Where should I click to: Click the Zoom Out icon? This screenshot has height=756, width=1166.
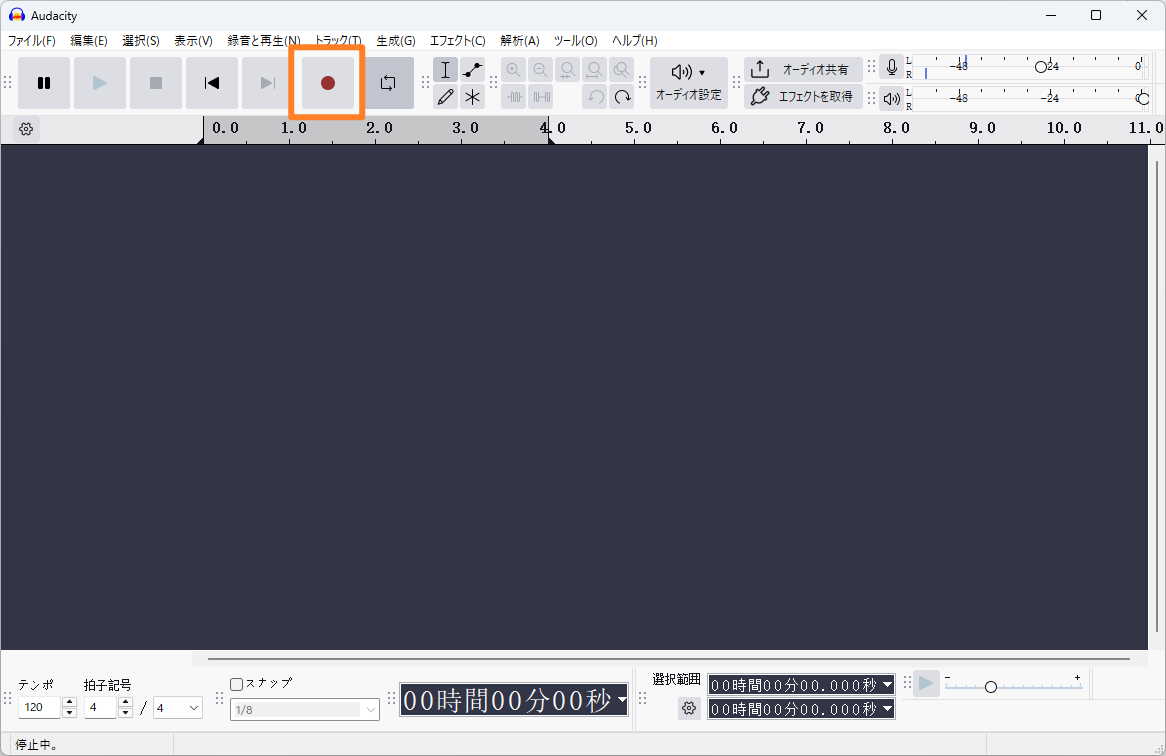click(x=540, y=69)
